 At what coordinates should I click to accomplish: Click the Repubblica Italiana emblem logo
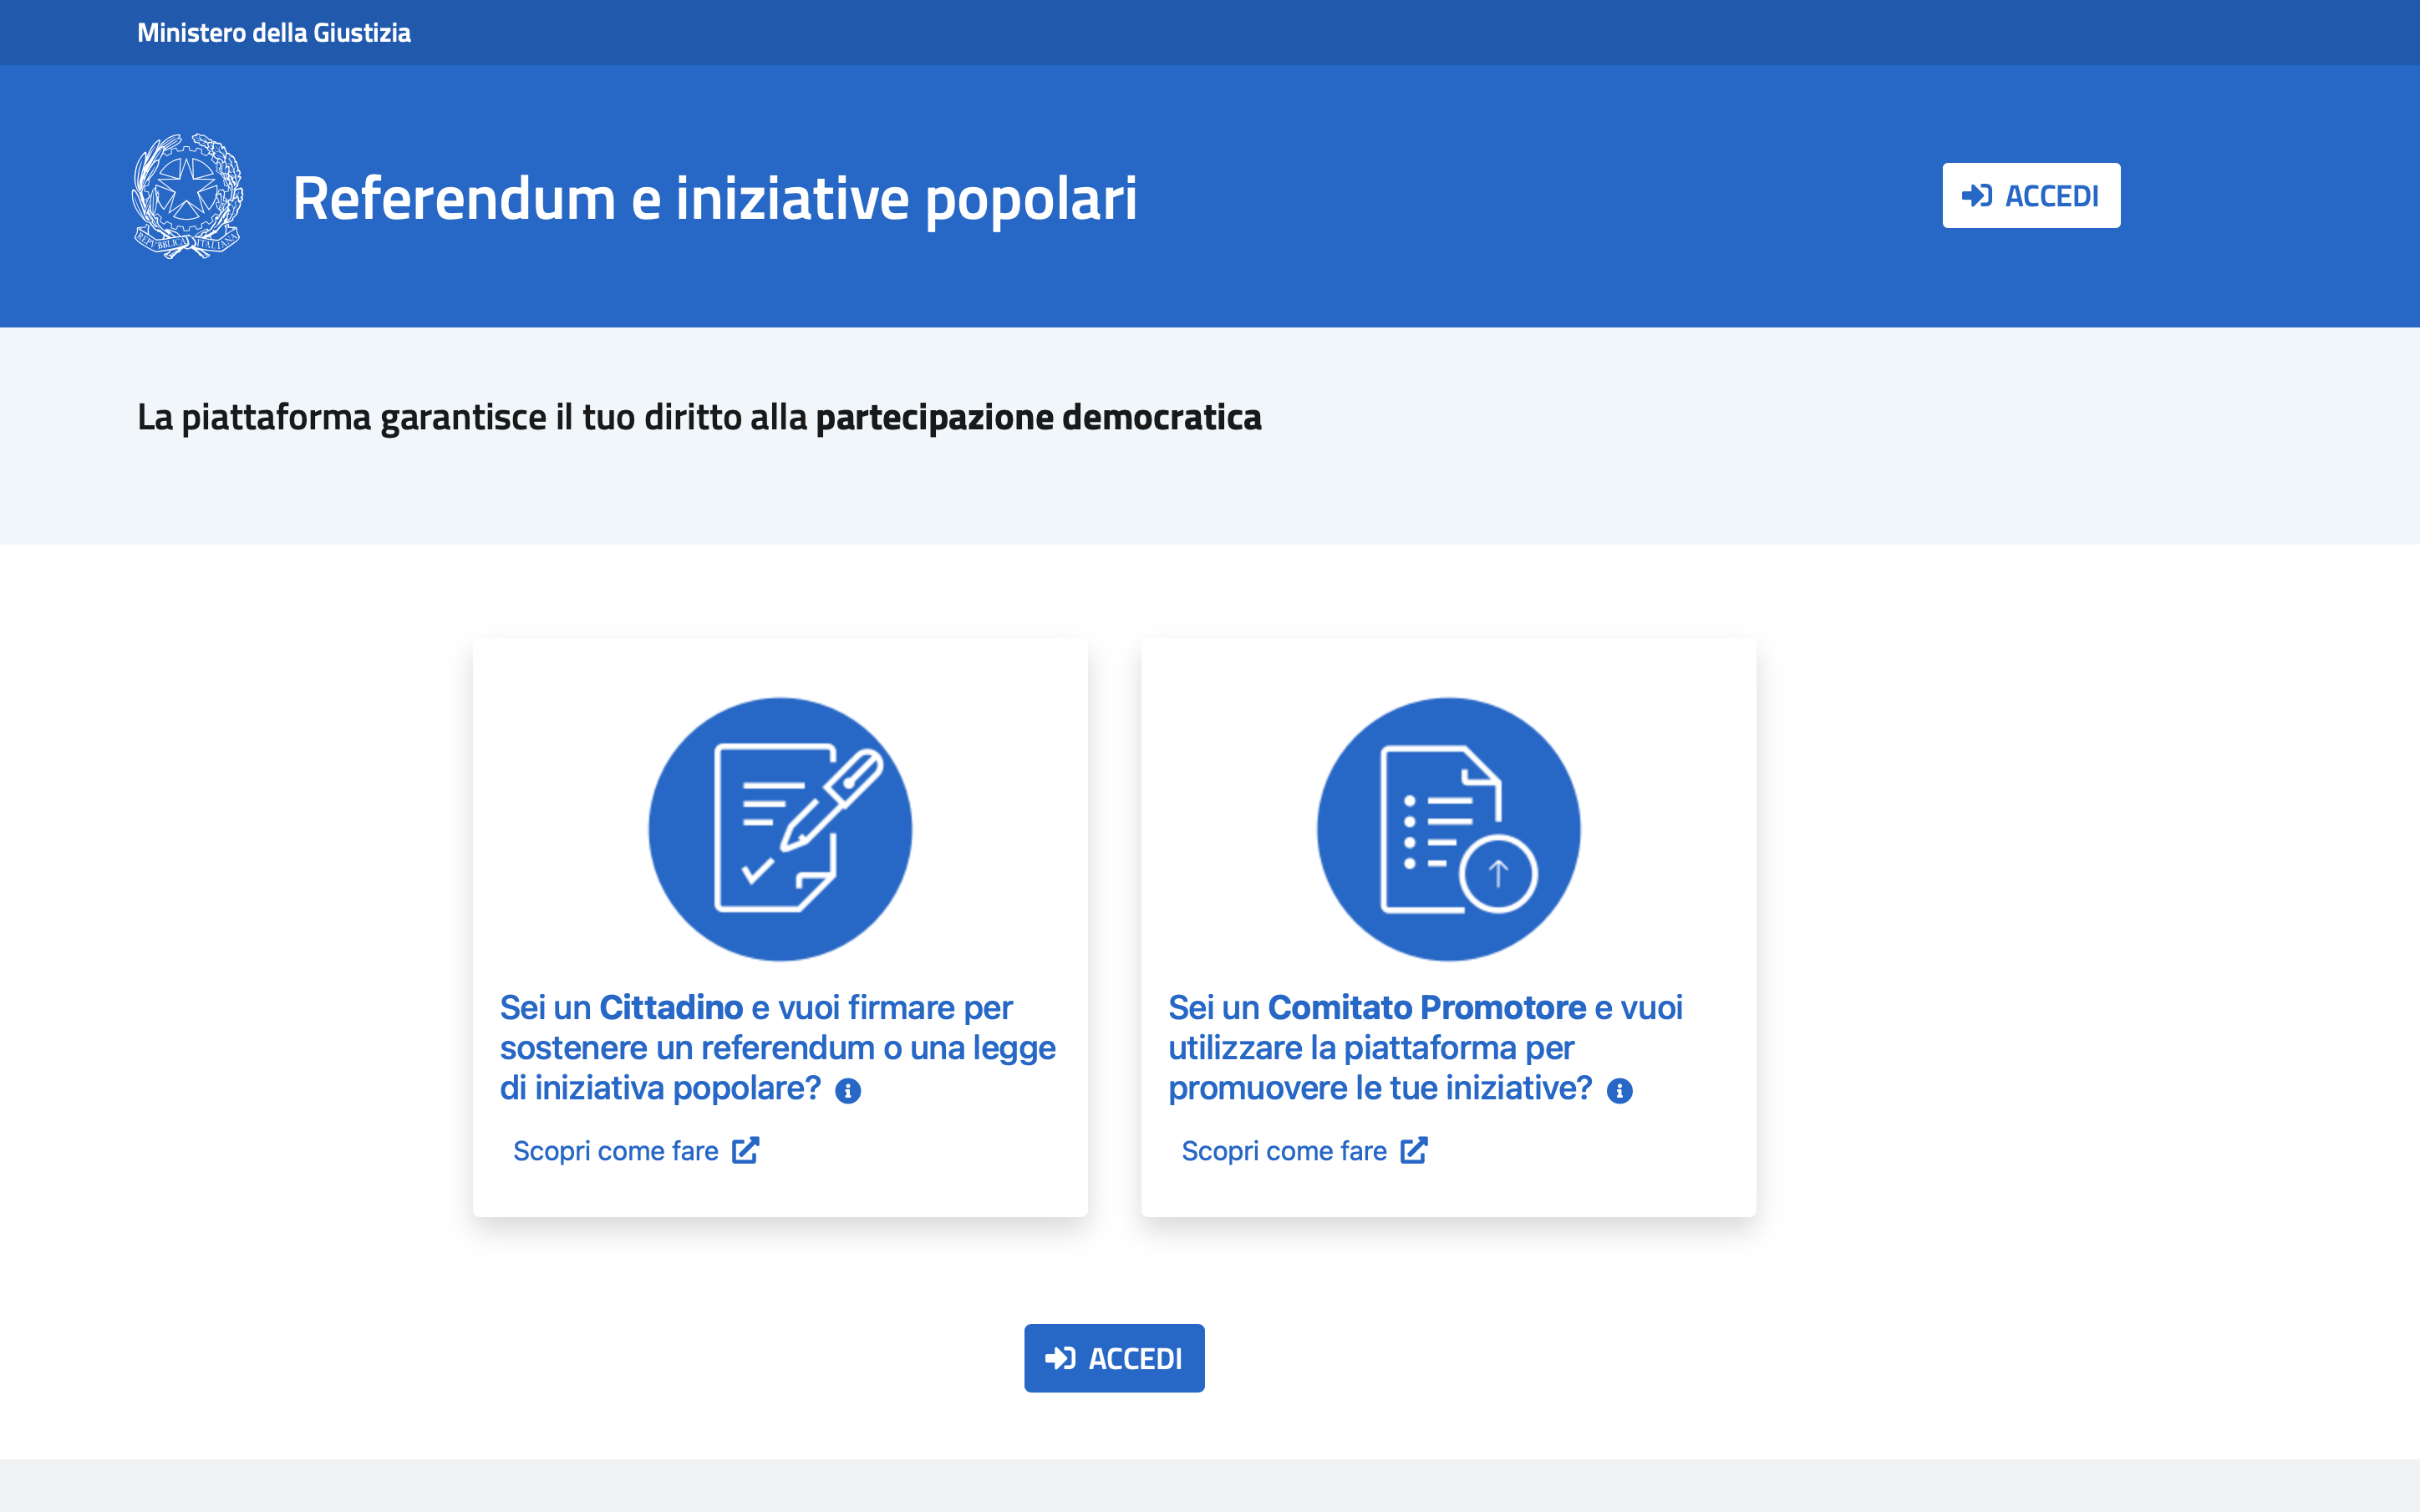(187, 196)
